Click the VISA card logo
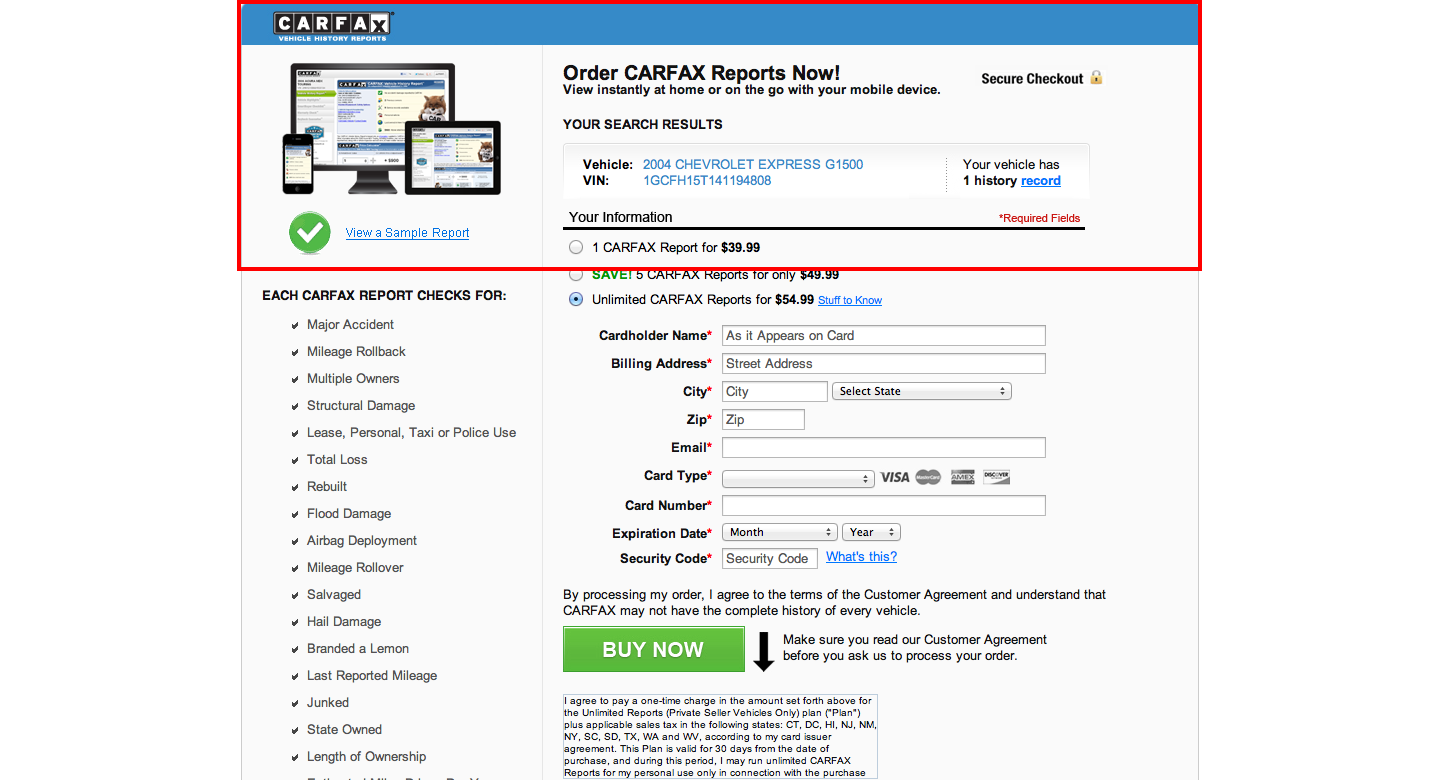 895,477
